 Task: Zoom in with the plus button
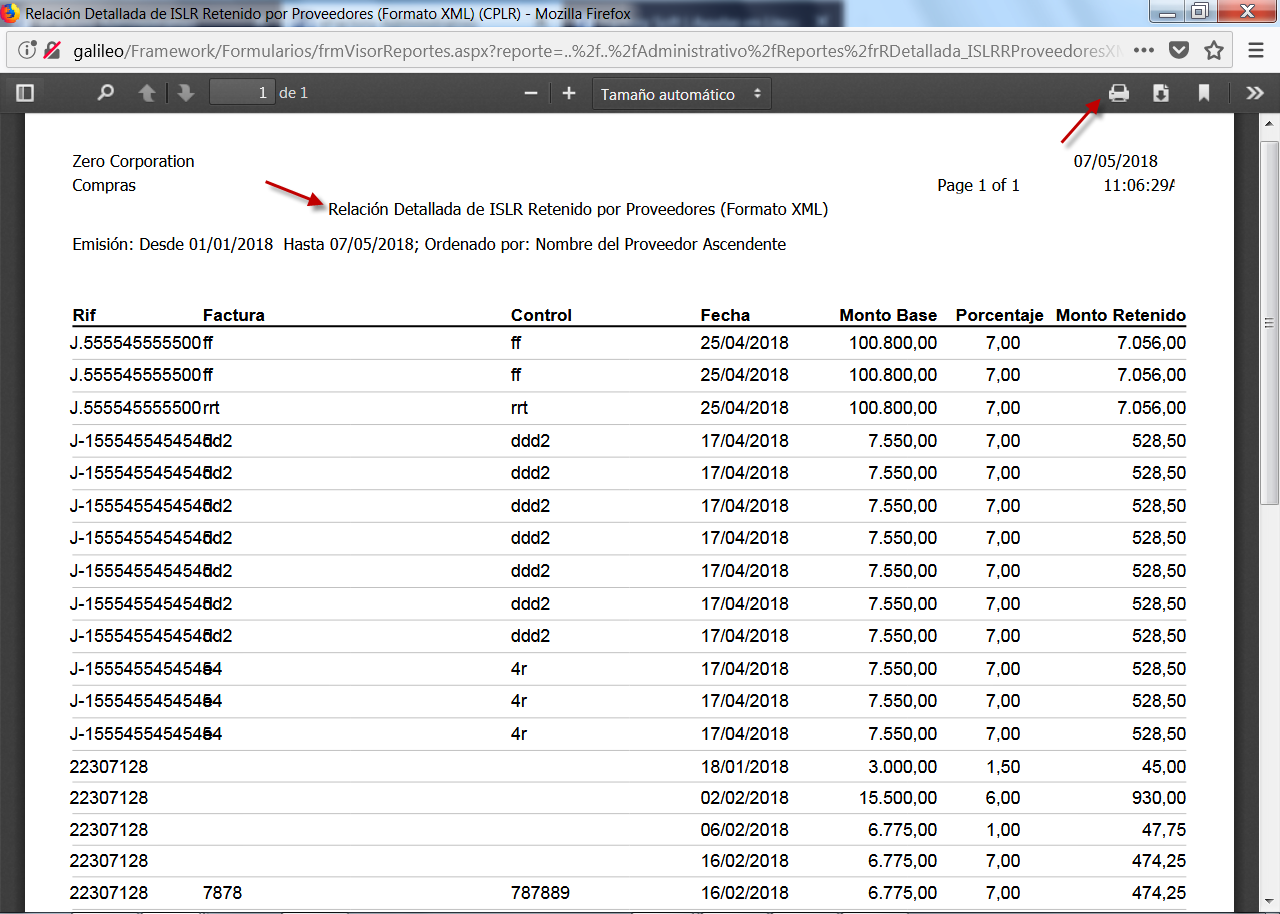pos(569,94)
